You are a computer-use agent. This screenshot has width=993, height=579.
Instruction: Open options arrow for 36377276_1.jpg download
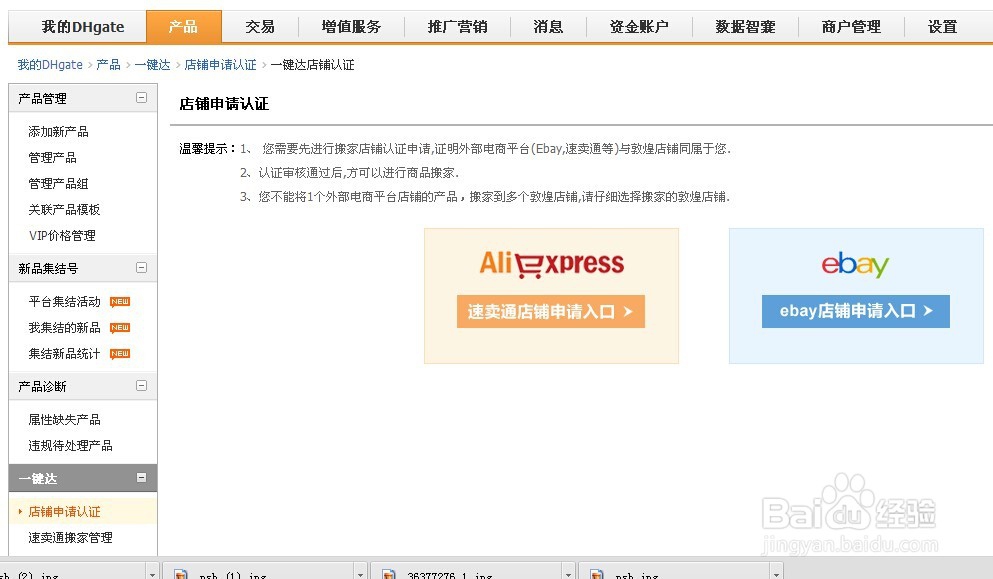(568, 574)
